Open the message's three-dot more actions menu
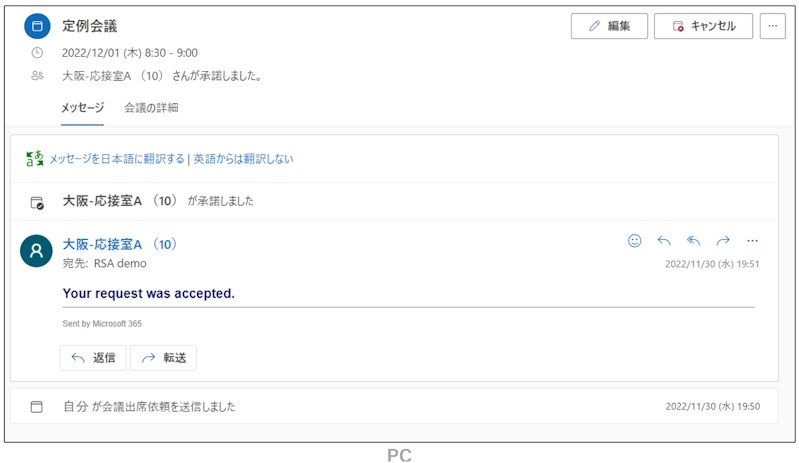Viewport: 799px width, 463px height. click(752, 240)
